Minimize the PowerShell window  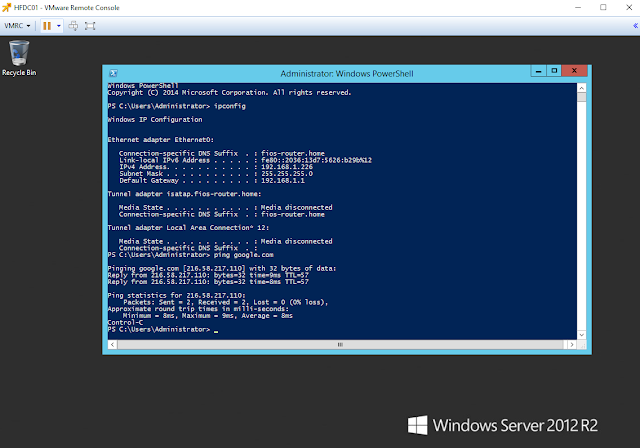click(x=538, y=71)
